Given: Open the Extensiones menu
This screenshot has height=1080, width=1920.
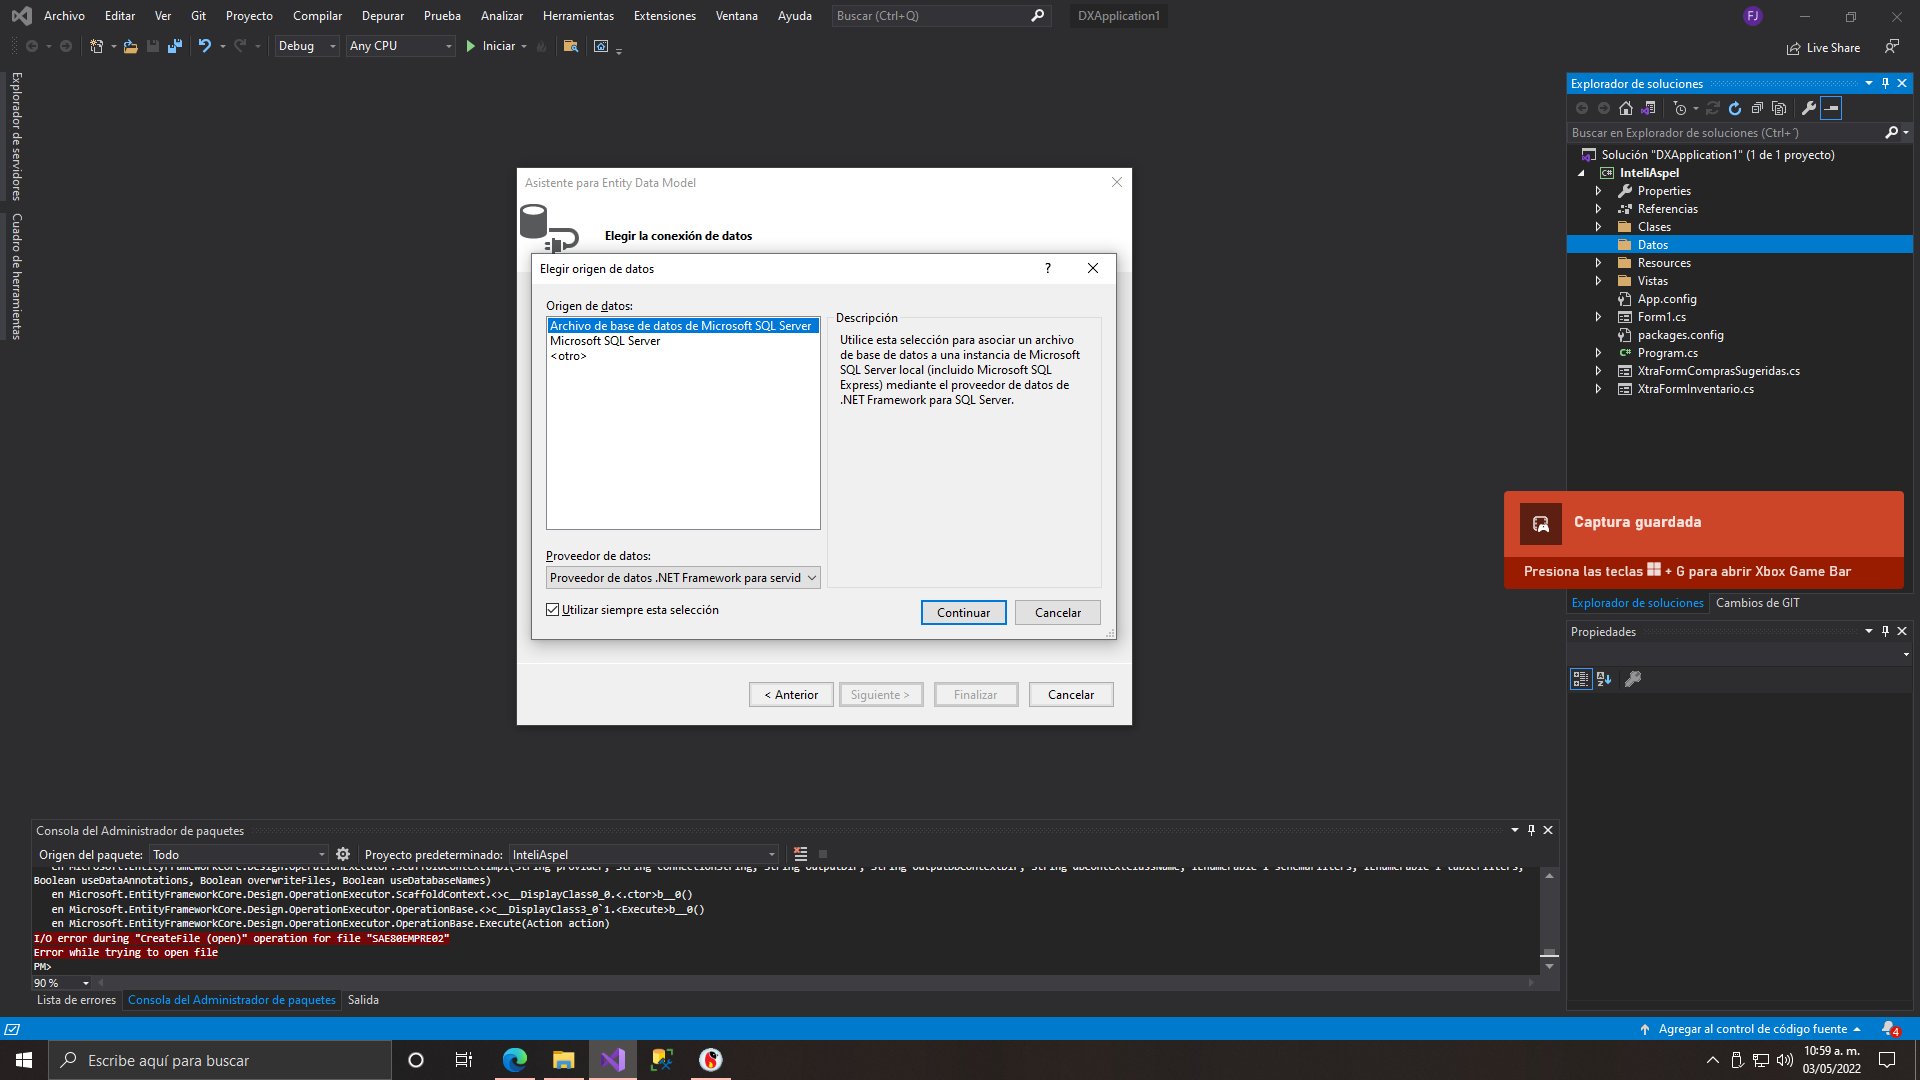Looking at the screenshot, I should [x=664, y=16].
